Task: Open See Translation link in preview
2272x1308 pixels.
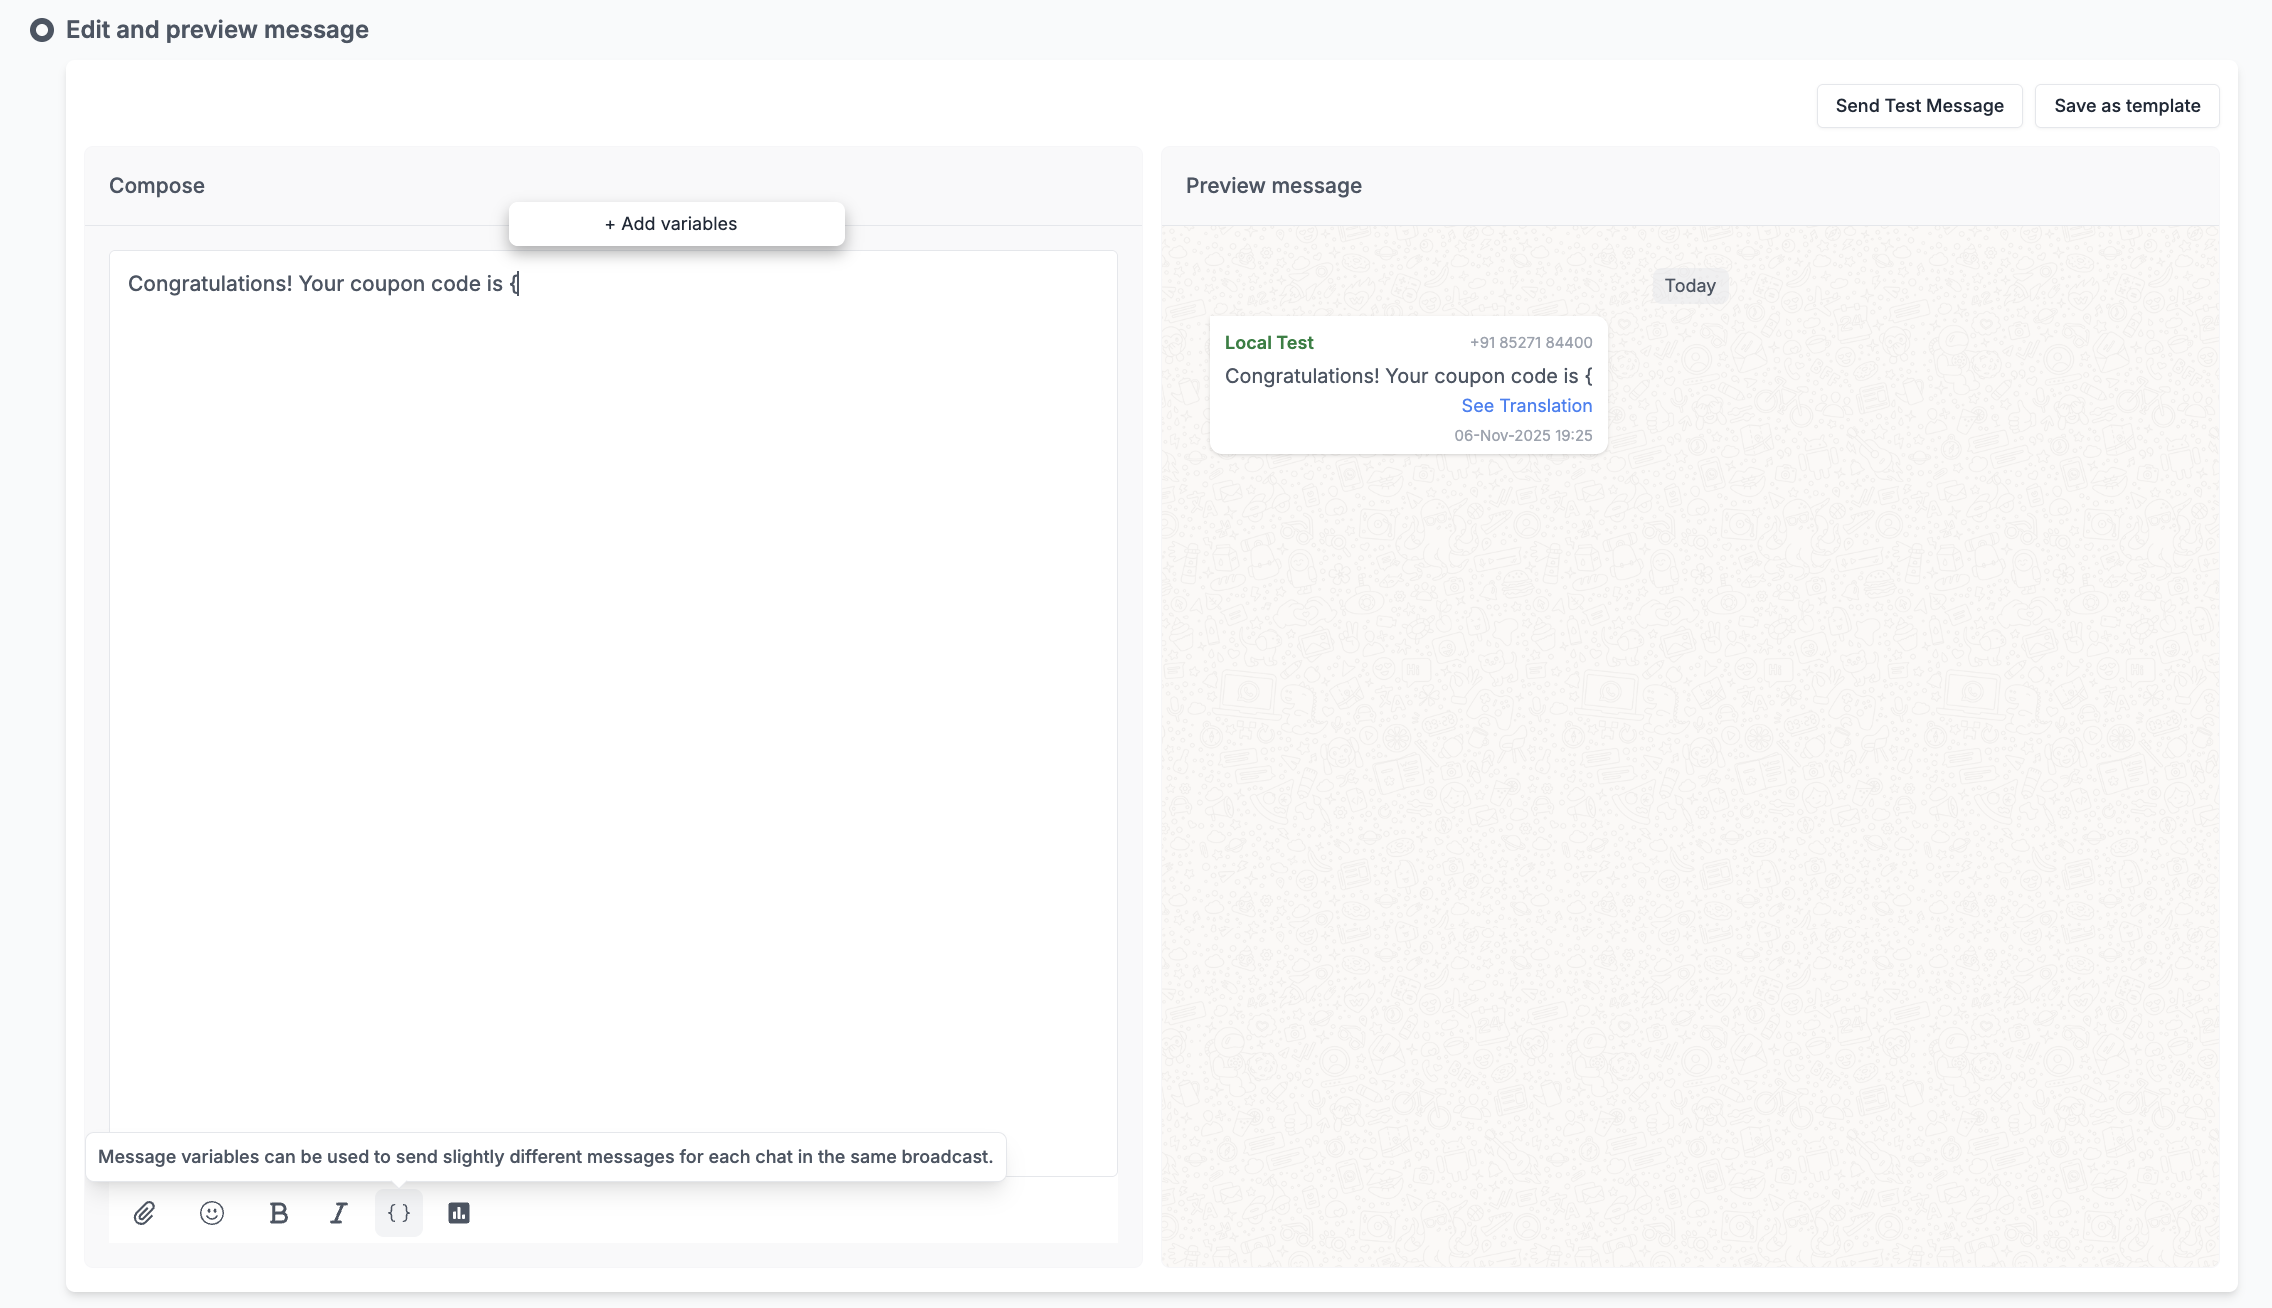Action: pyautogui.click(x=1526, y=406)
